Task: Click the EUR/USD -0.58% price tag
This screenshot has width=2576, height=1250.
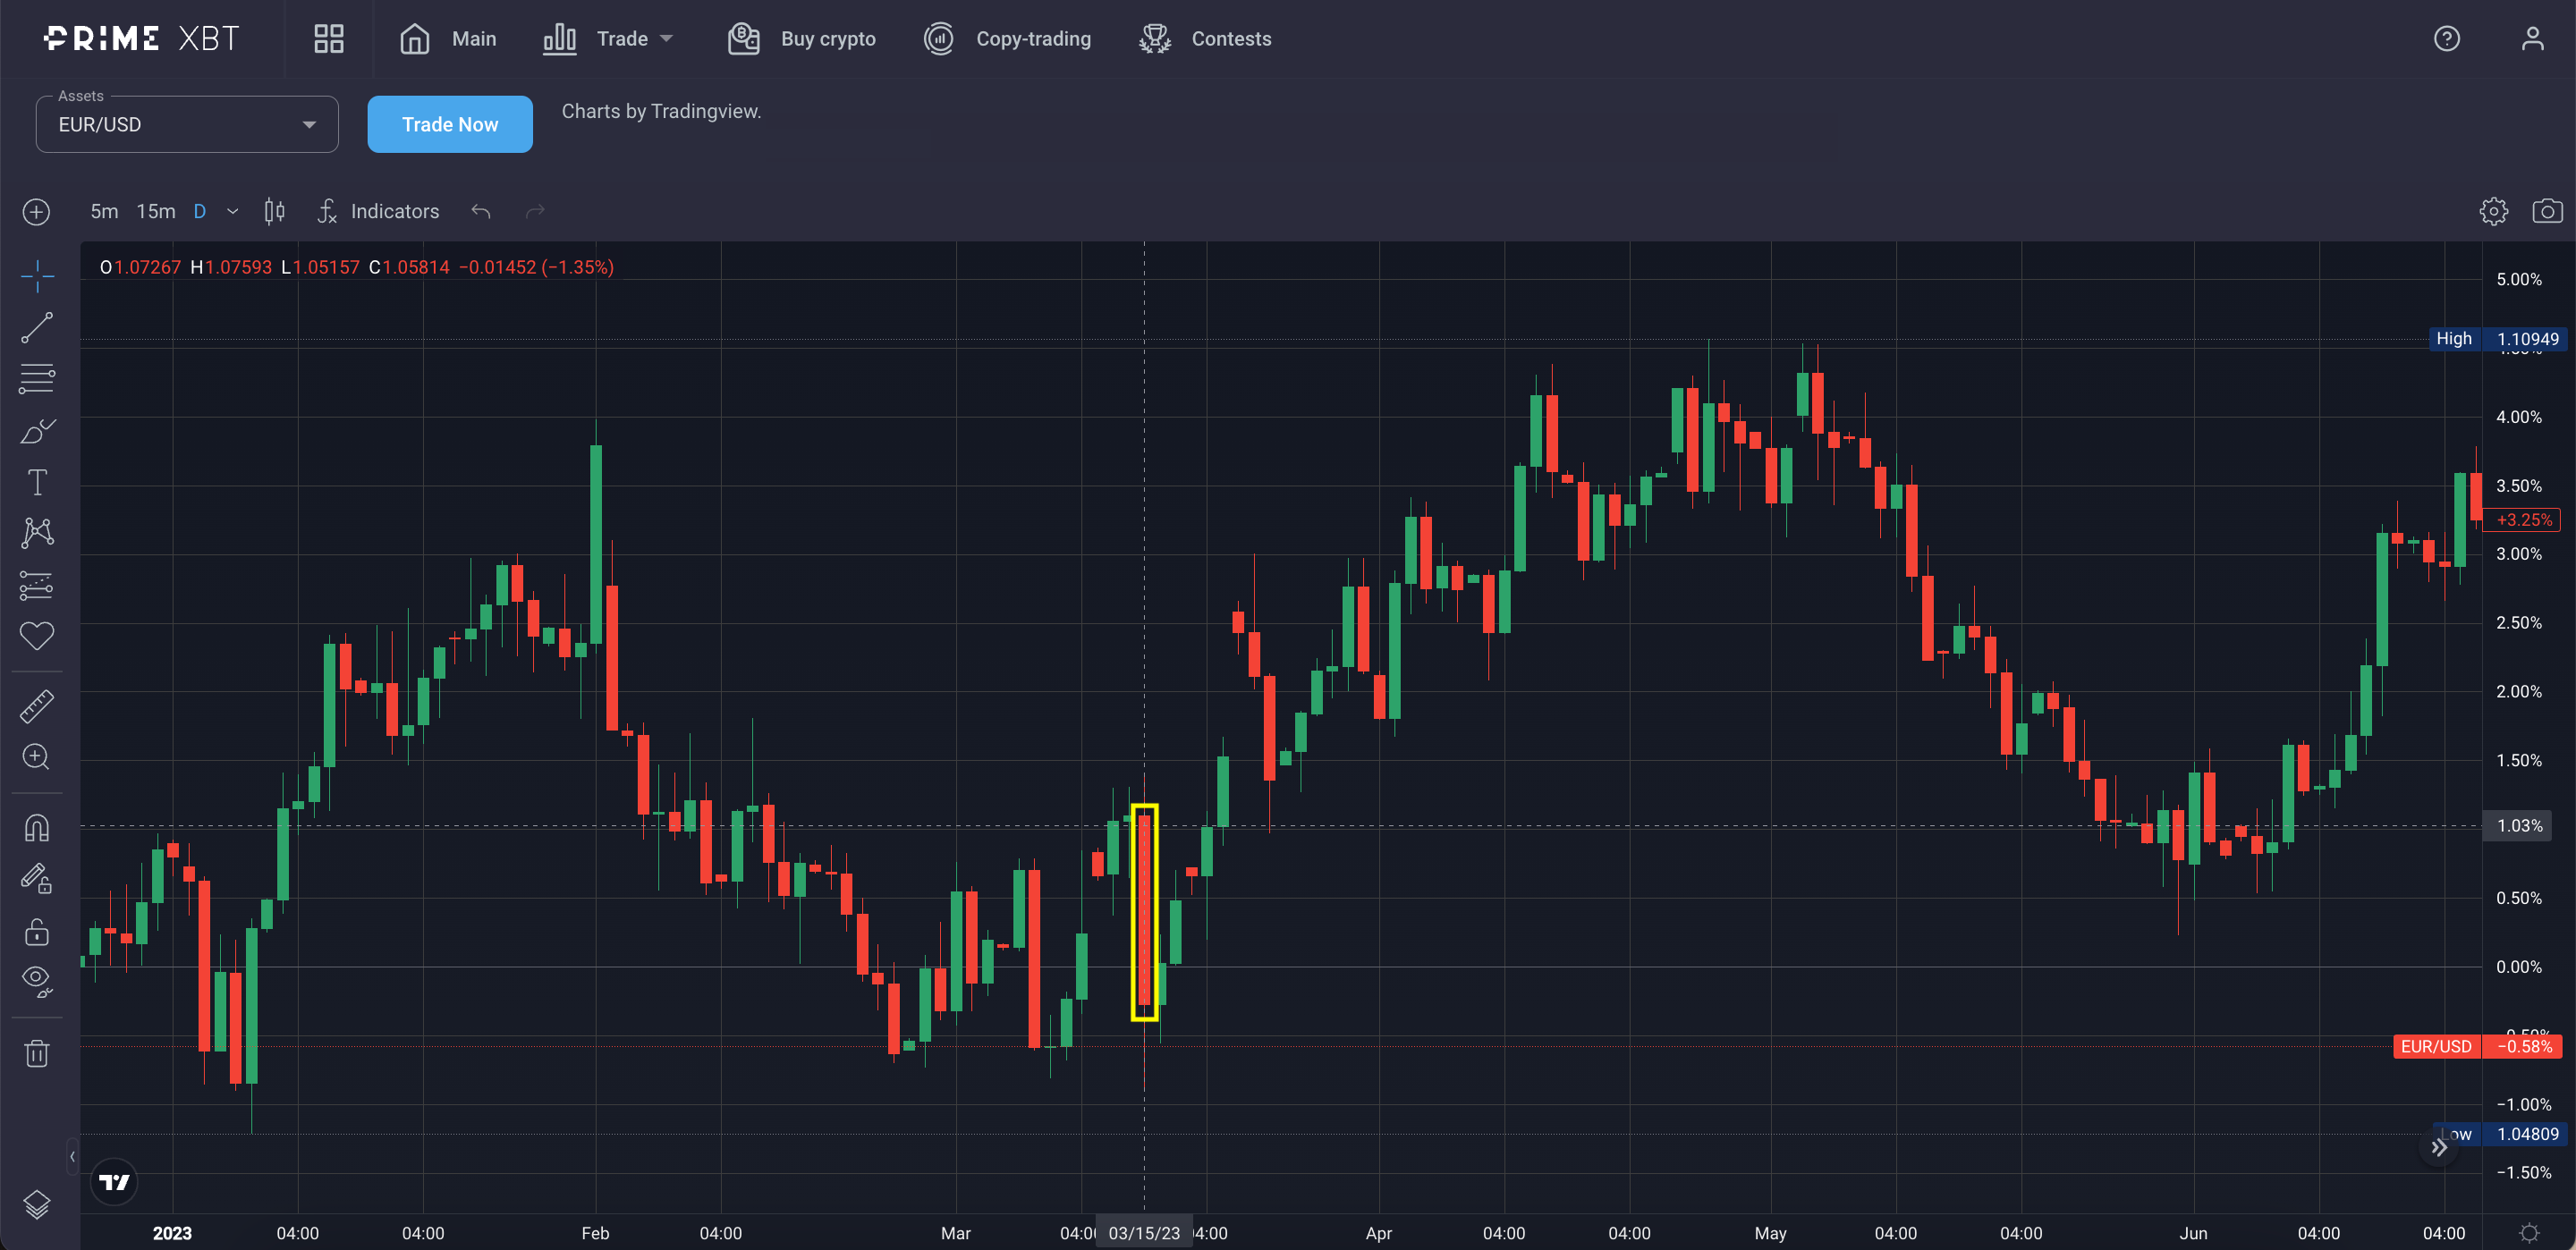Action: pos(2479,1046)
